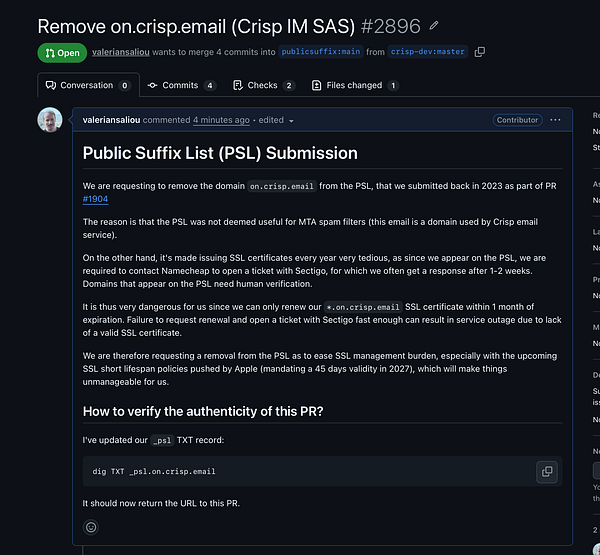Copy the dig TXT command snippet
600x555 pixels.
pyautogui.click(x=547, y=472)
